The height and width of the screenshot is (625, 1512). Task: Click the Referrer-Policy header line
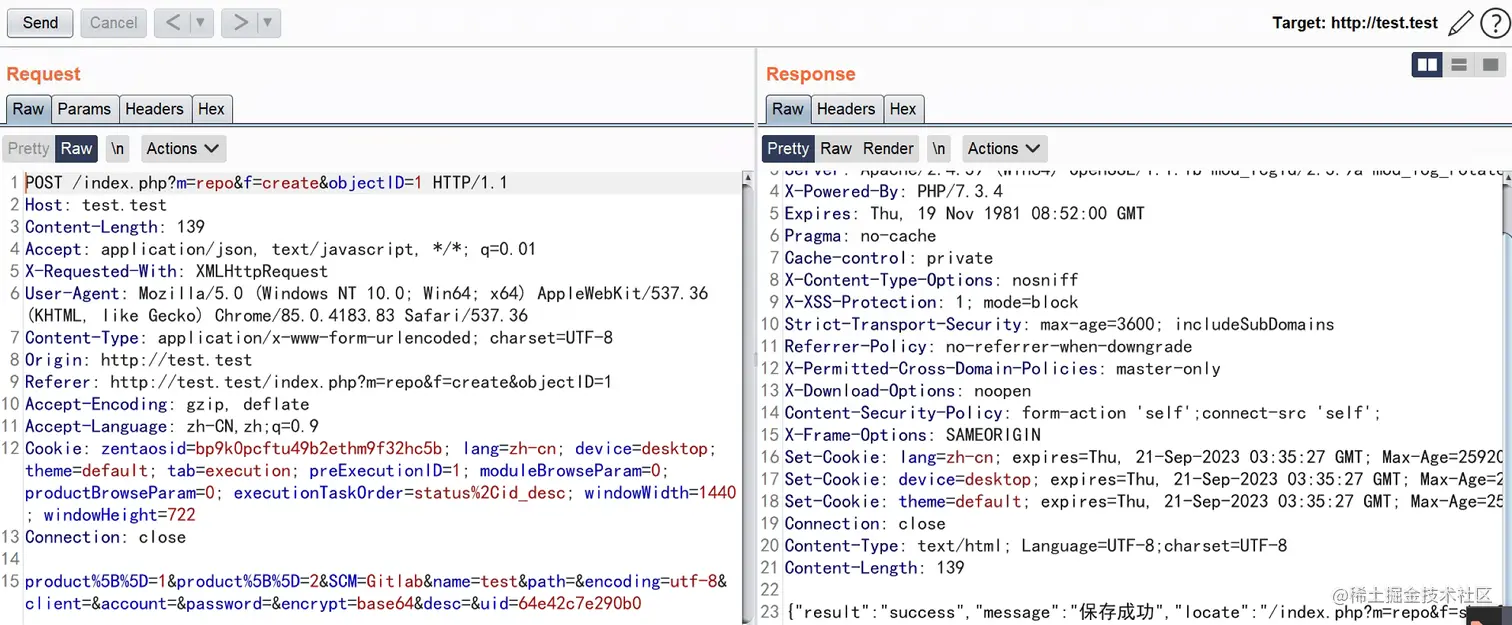pyautogui.click(x=988, y=346)
